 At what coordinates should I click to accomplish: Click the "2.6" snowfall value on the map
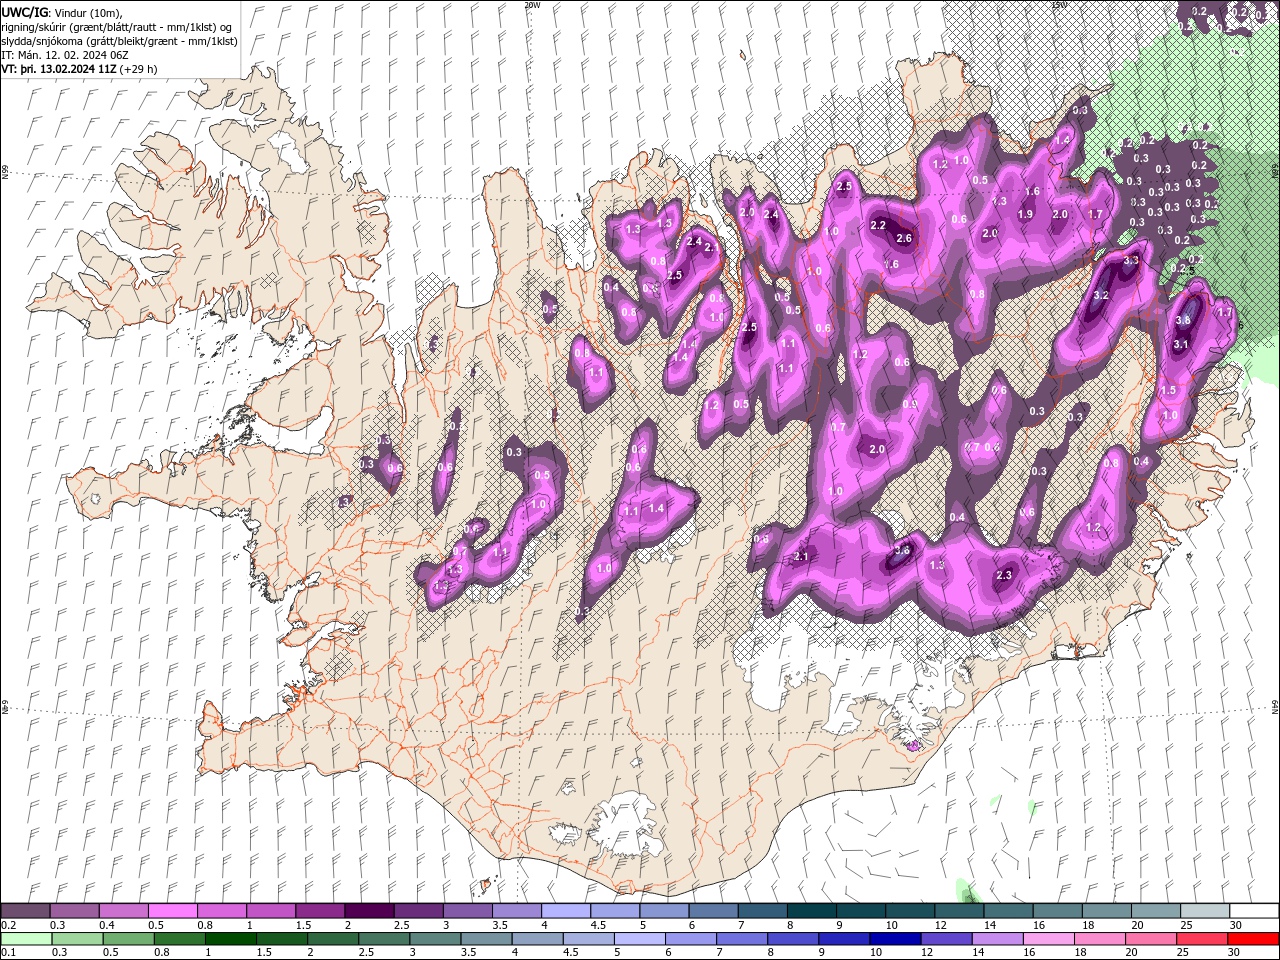pyautogui.click(x=904, y=238)
